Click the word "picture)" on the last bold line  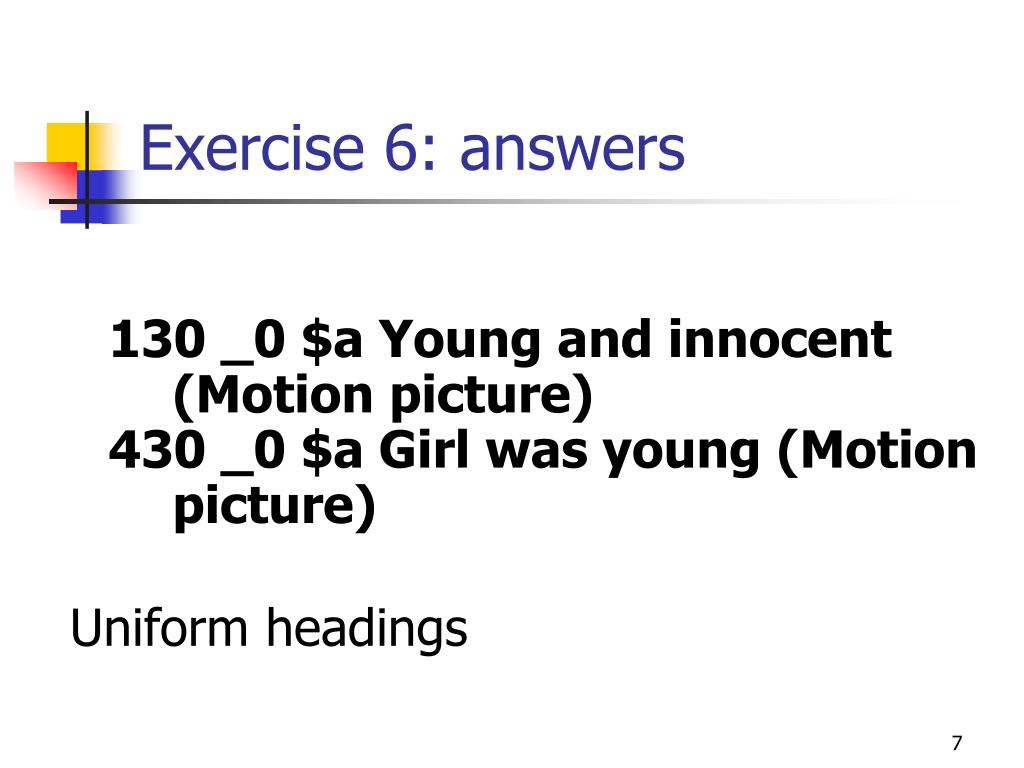tap(275, 507)
